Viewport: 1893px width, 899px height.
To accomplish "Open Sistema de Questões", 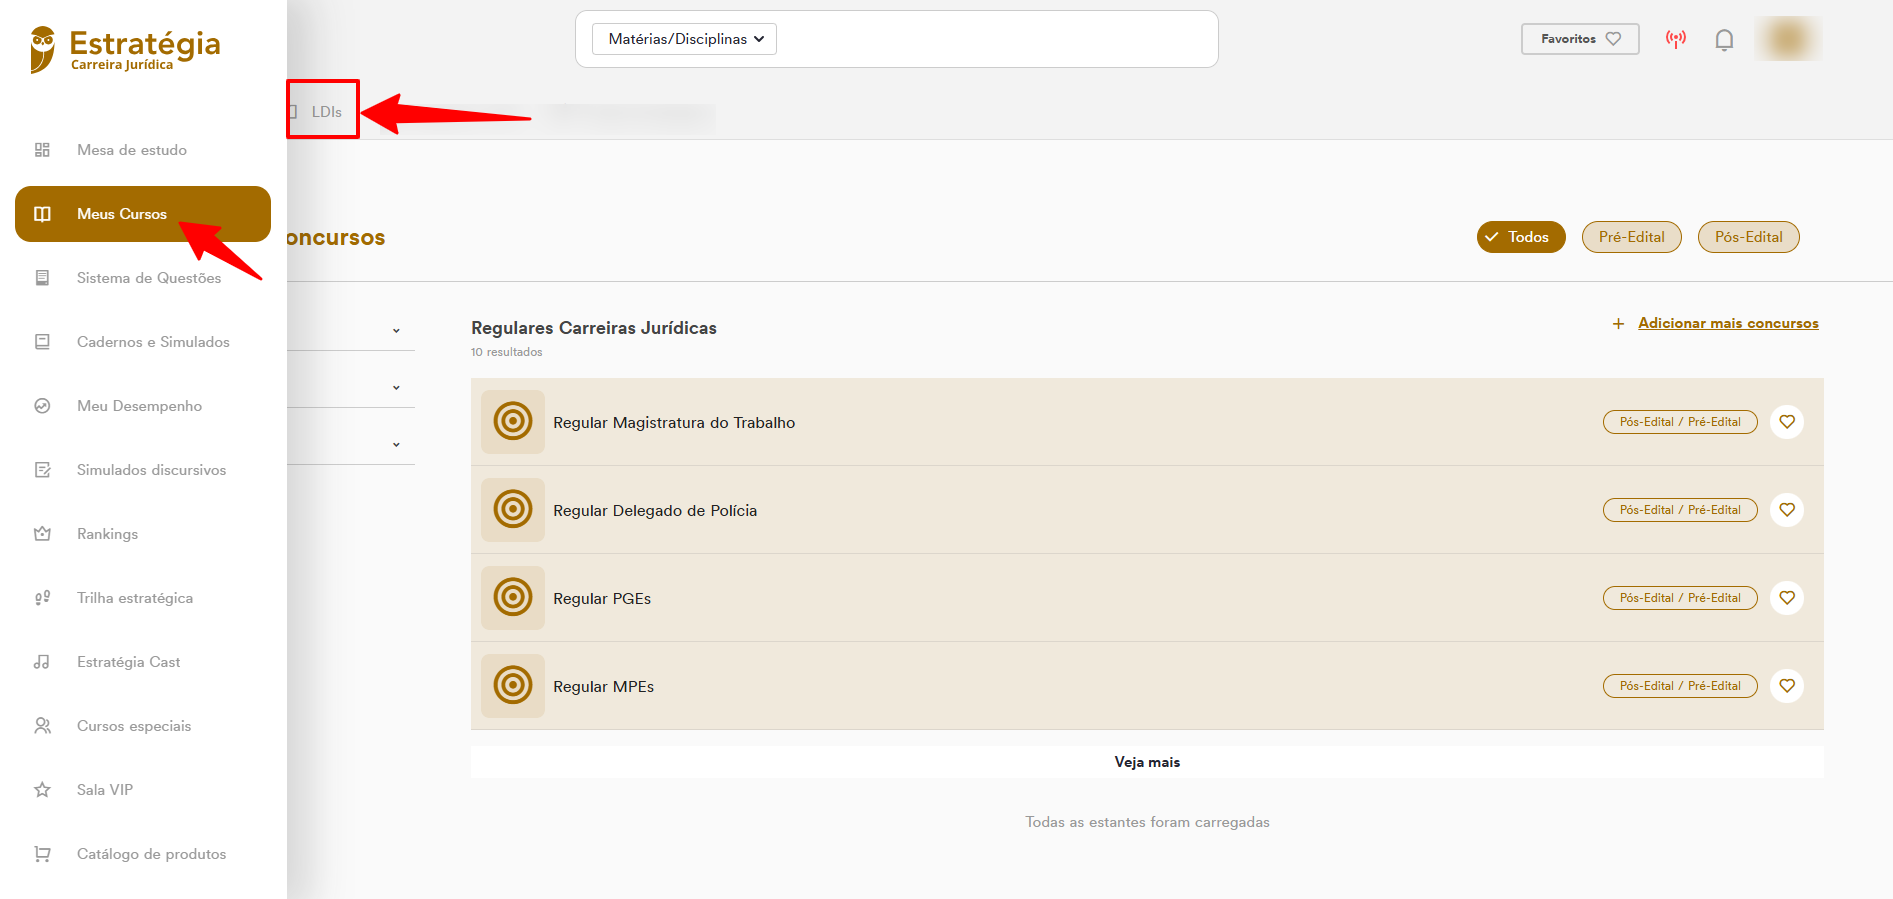I will tap(149, 278).
